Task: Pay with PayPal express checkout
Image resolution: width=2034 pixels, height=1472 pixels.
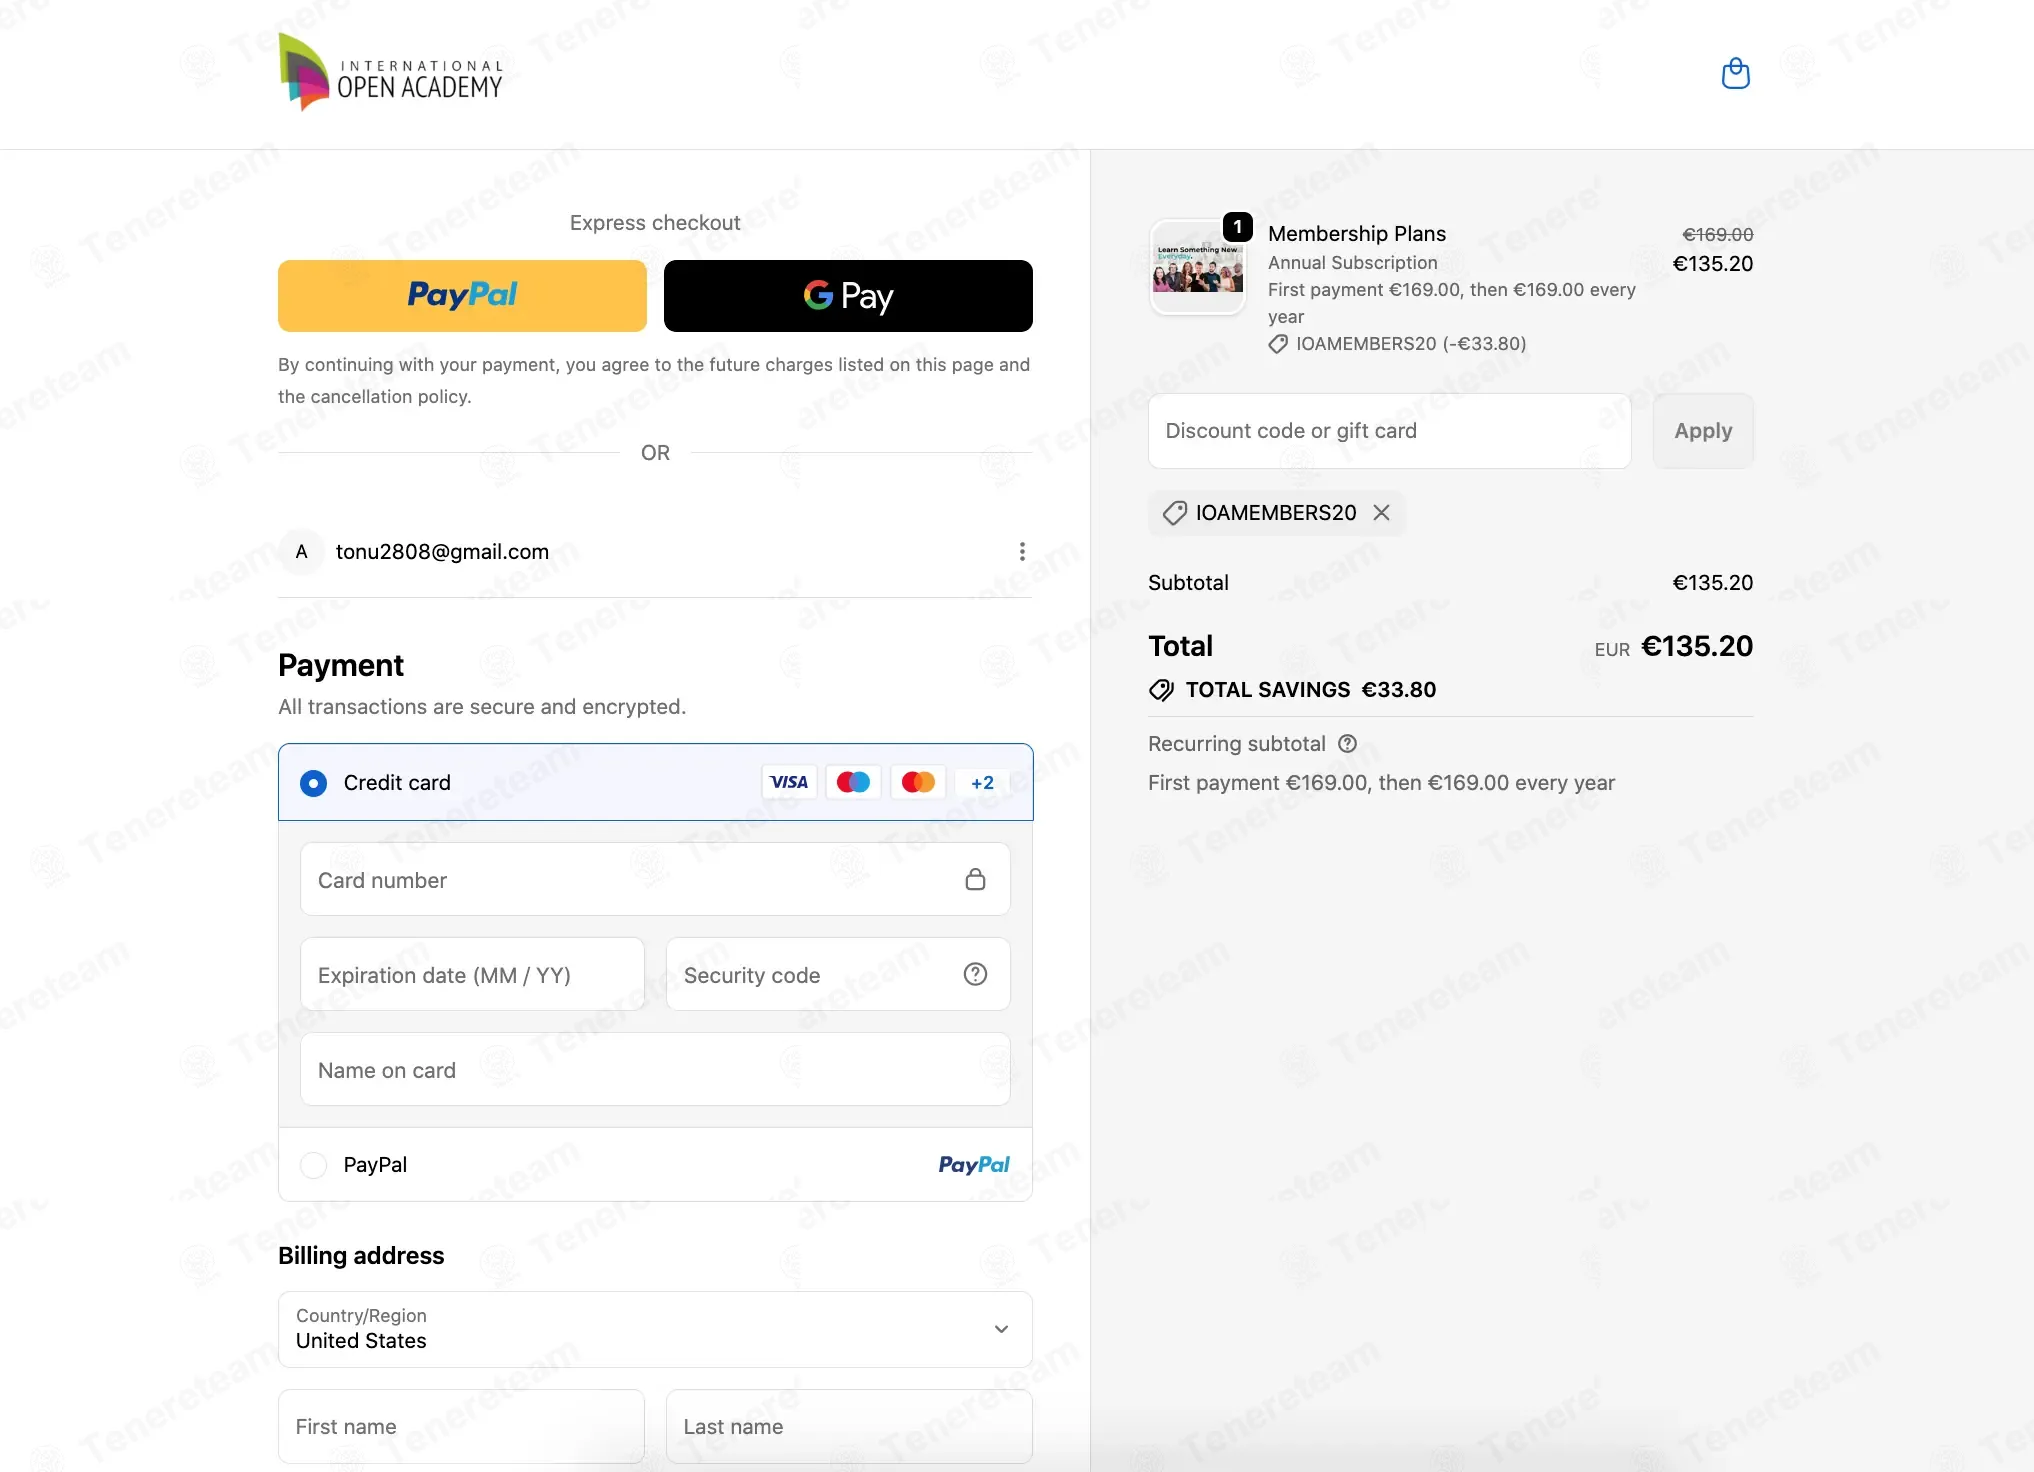Action: (x=462, y=296)
